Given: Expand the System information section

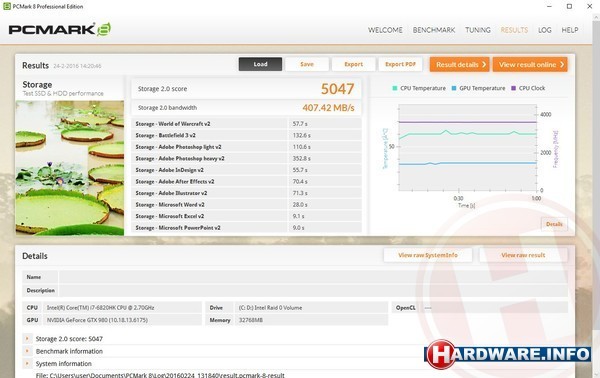Looking at the screenshot, I should (27, 363).
